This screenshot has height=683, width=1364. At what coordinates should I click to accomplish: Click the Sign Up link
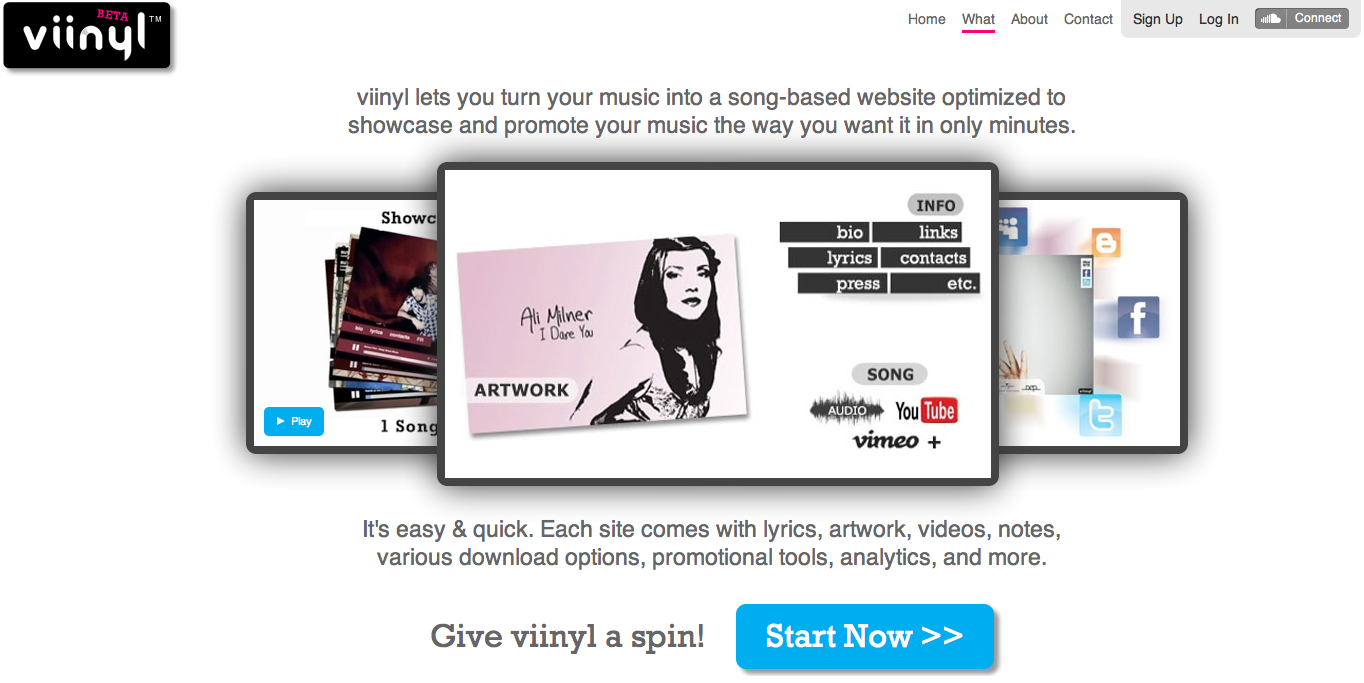coord(1158,19)
